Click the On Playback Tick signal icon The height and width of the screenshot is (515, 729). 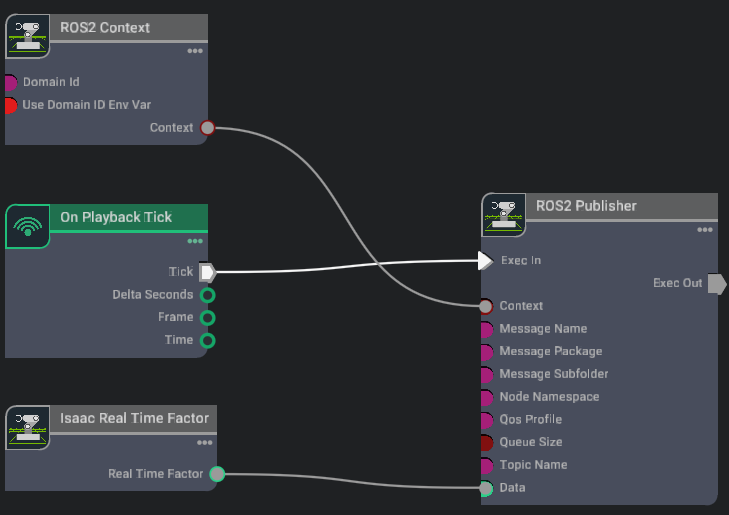coord(28,226)
